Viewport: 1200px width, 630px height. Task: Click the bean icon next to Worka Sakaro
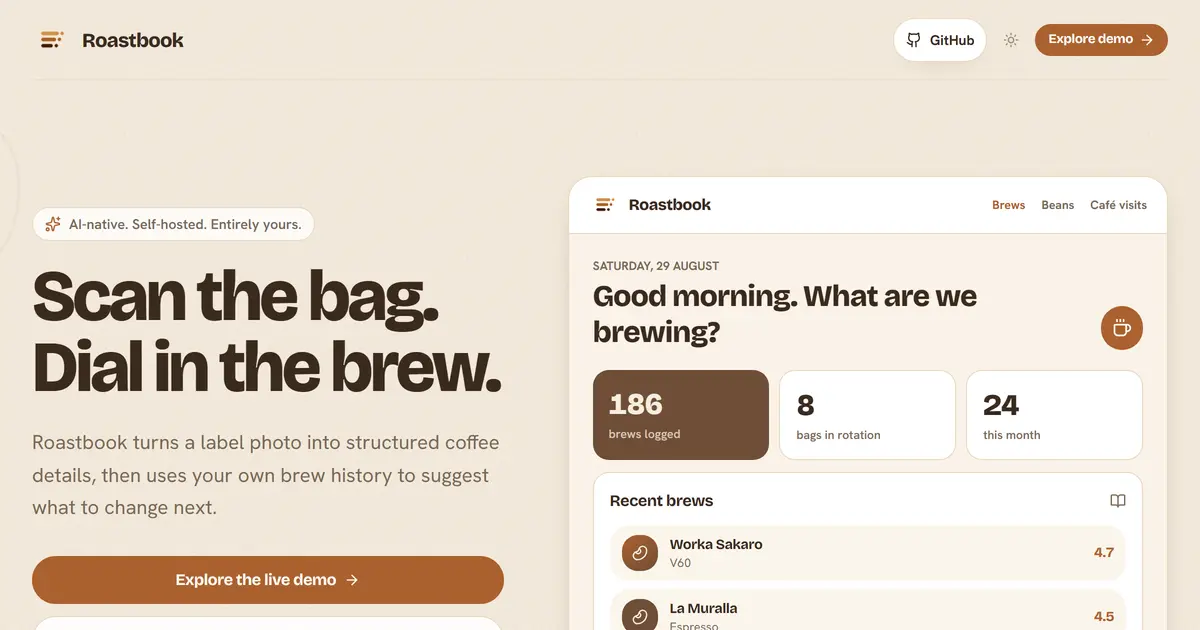click(640, 553)
